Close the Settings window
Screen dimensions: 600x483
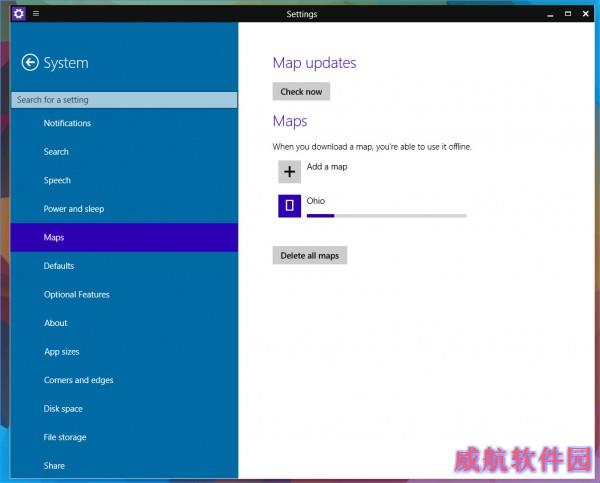tap(585, 14)
